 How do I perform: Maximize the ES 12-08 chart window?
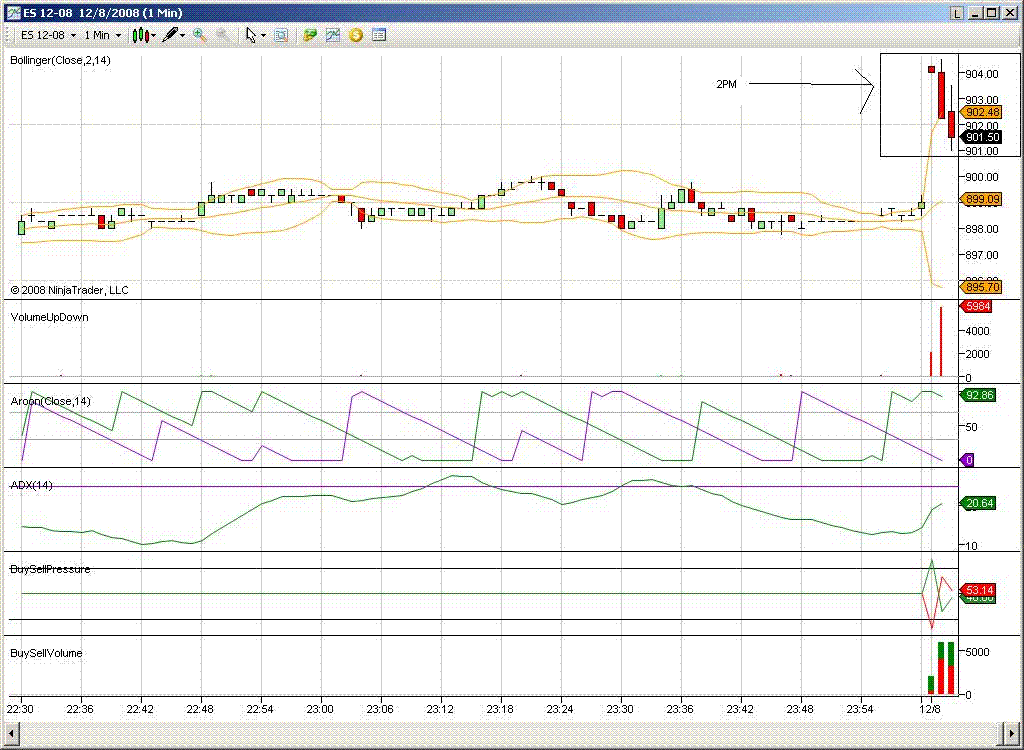pyautogui.click(x=992, y=13)
